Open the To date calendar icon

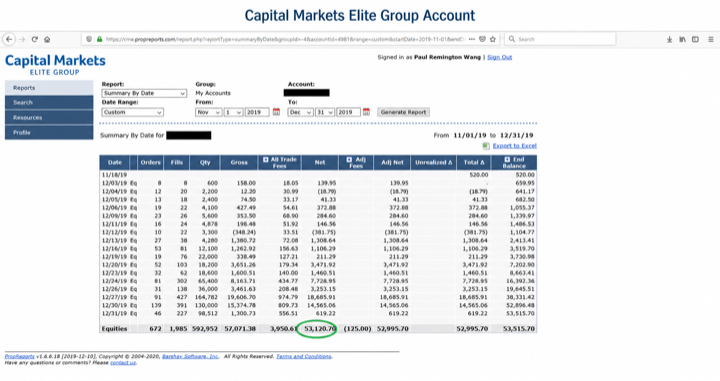[366, 112]
